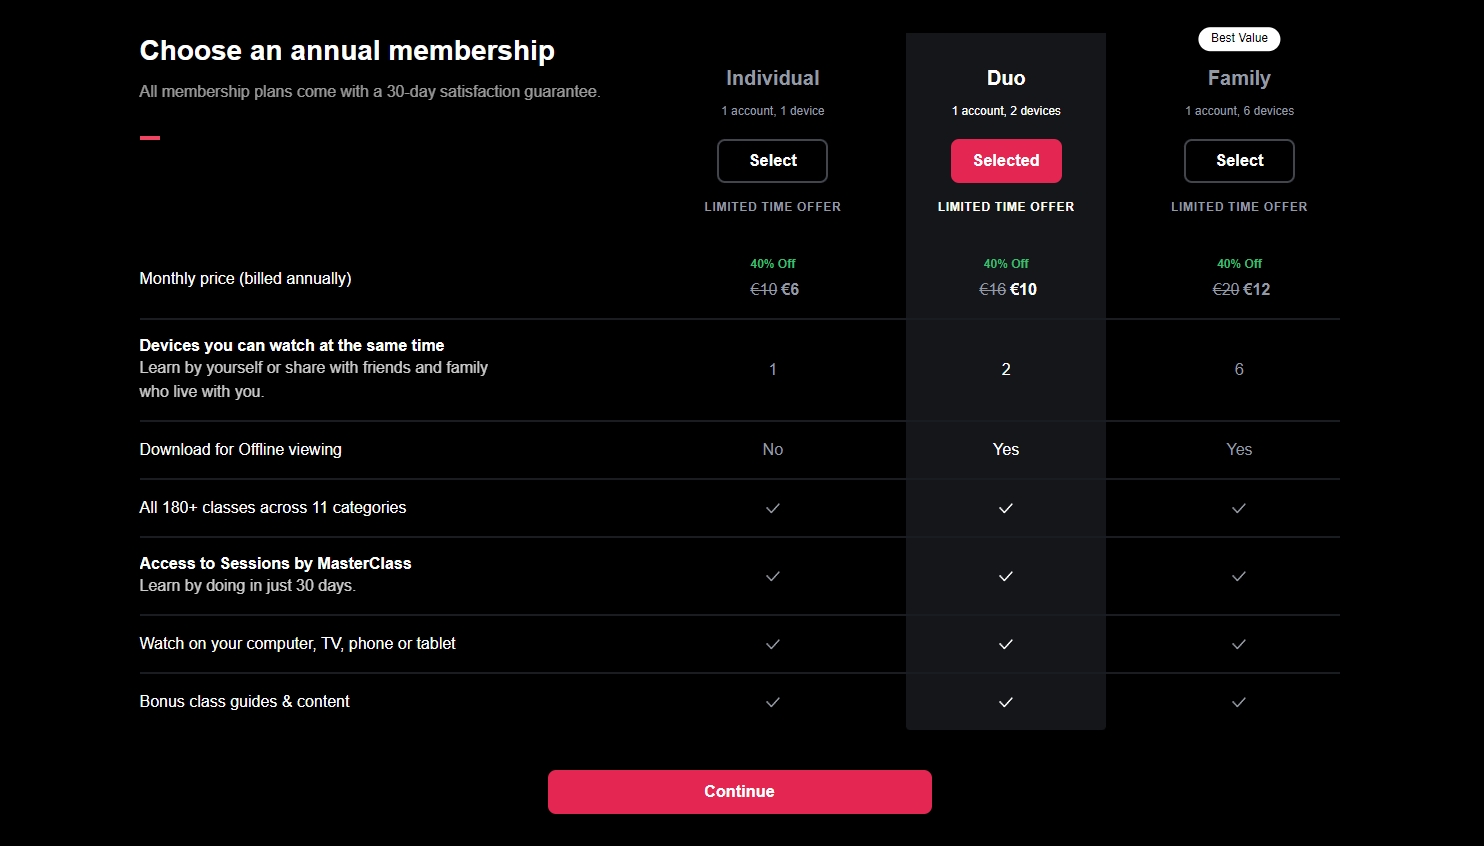This screenshot has width=1484, height=846.
Task: Select the Family plan button
Action: [1239, 161]
